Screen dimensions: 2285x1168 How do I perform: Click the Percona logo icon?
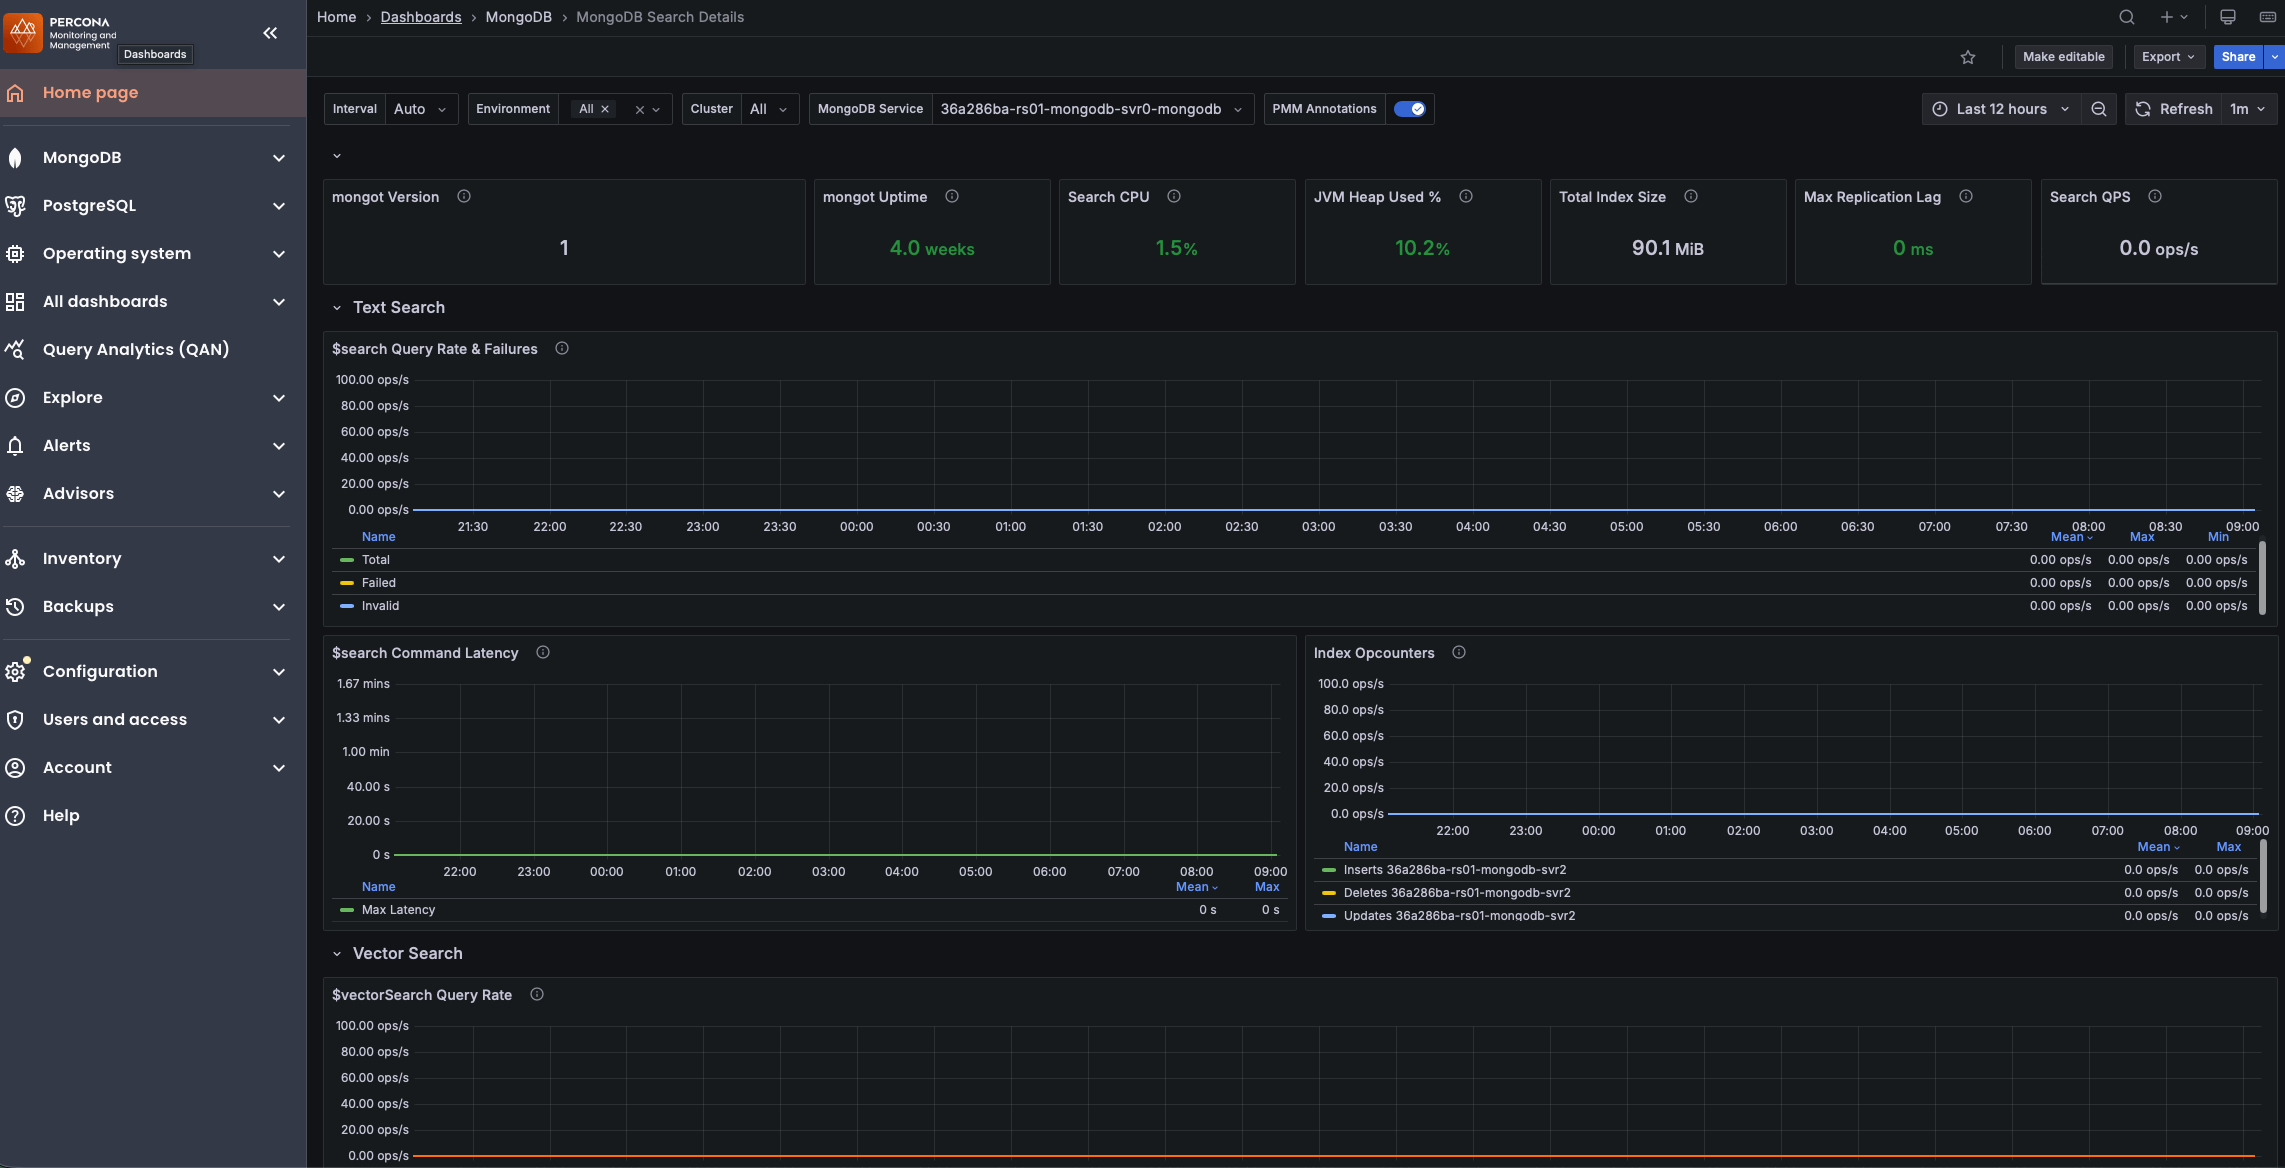(x=23, y=33)
